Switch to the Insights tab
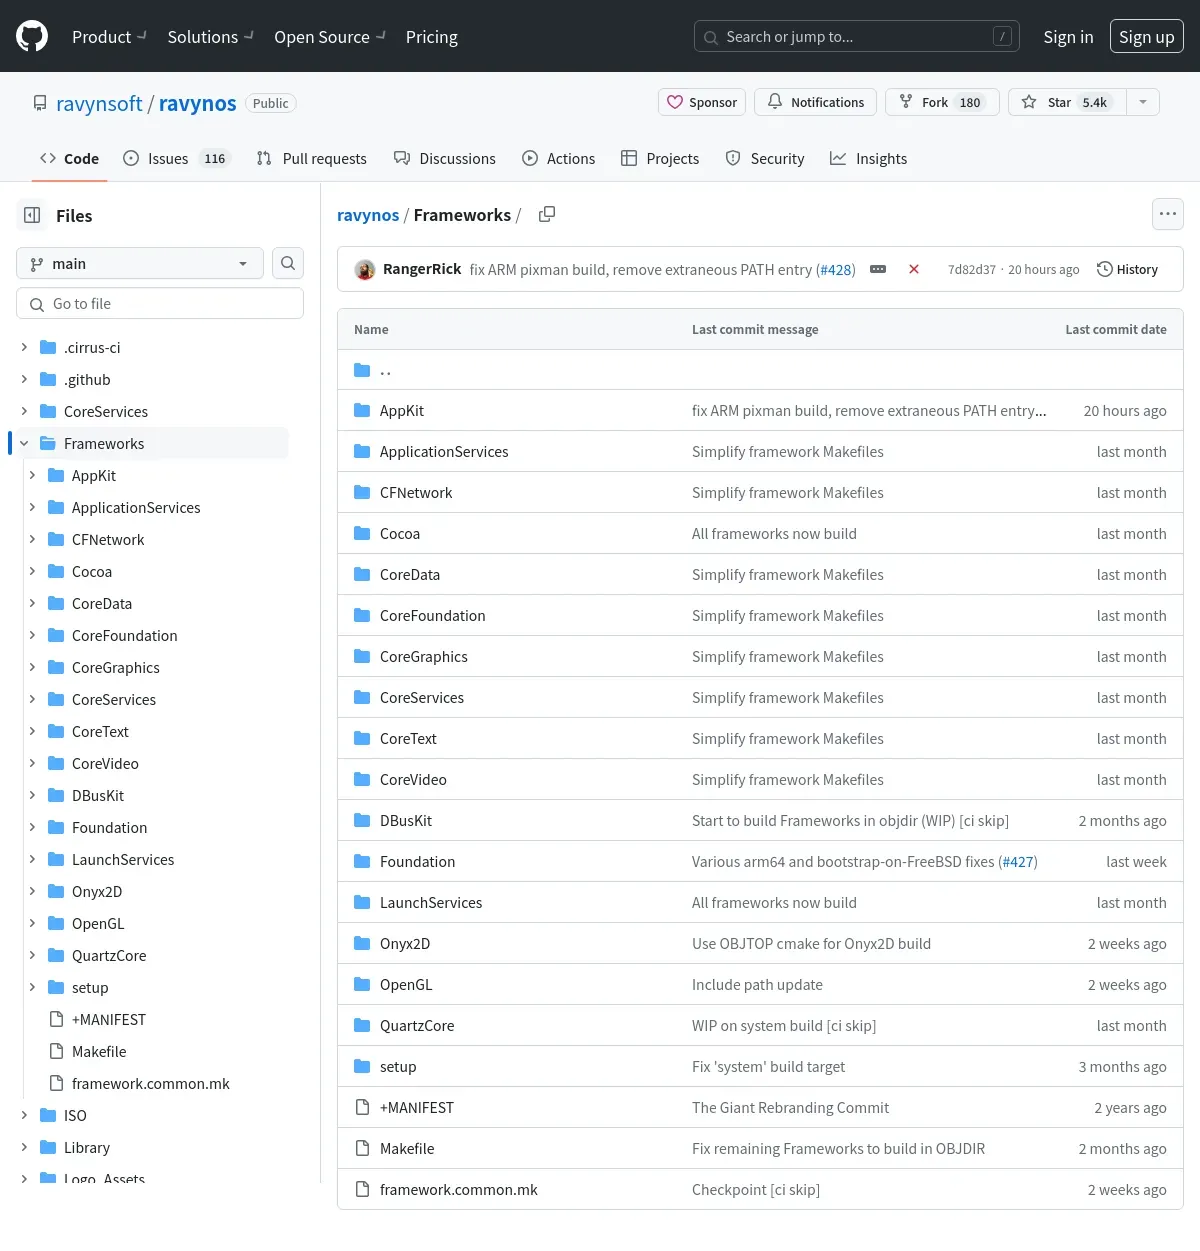Screen dimensions: 1200x1251 868,158
